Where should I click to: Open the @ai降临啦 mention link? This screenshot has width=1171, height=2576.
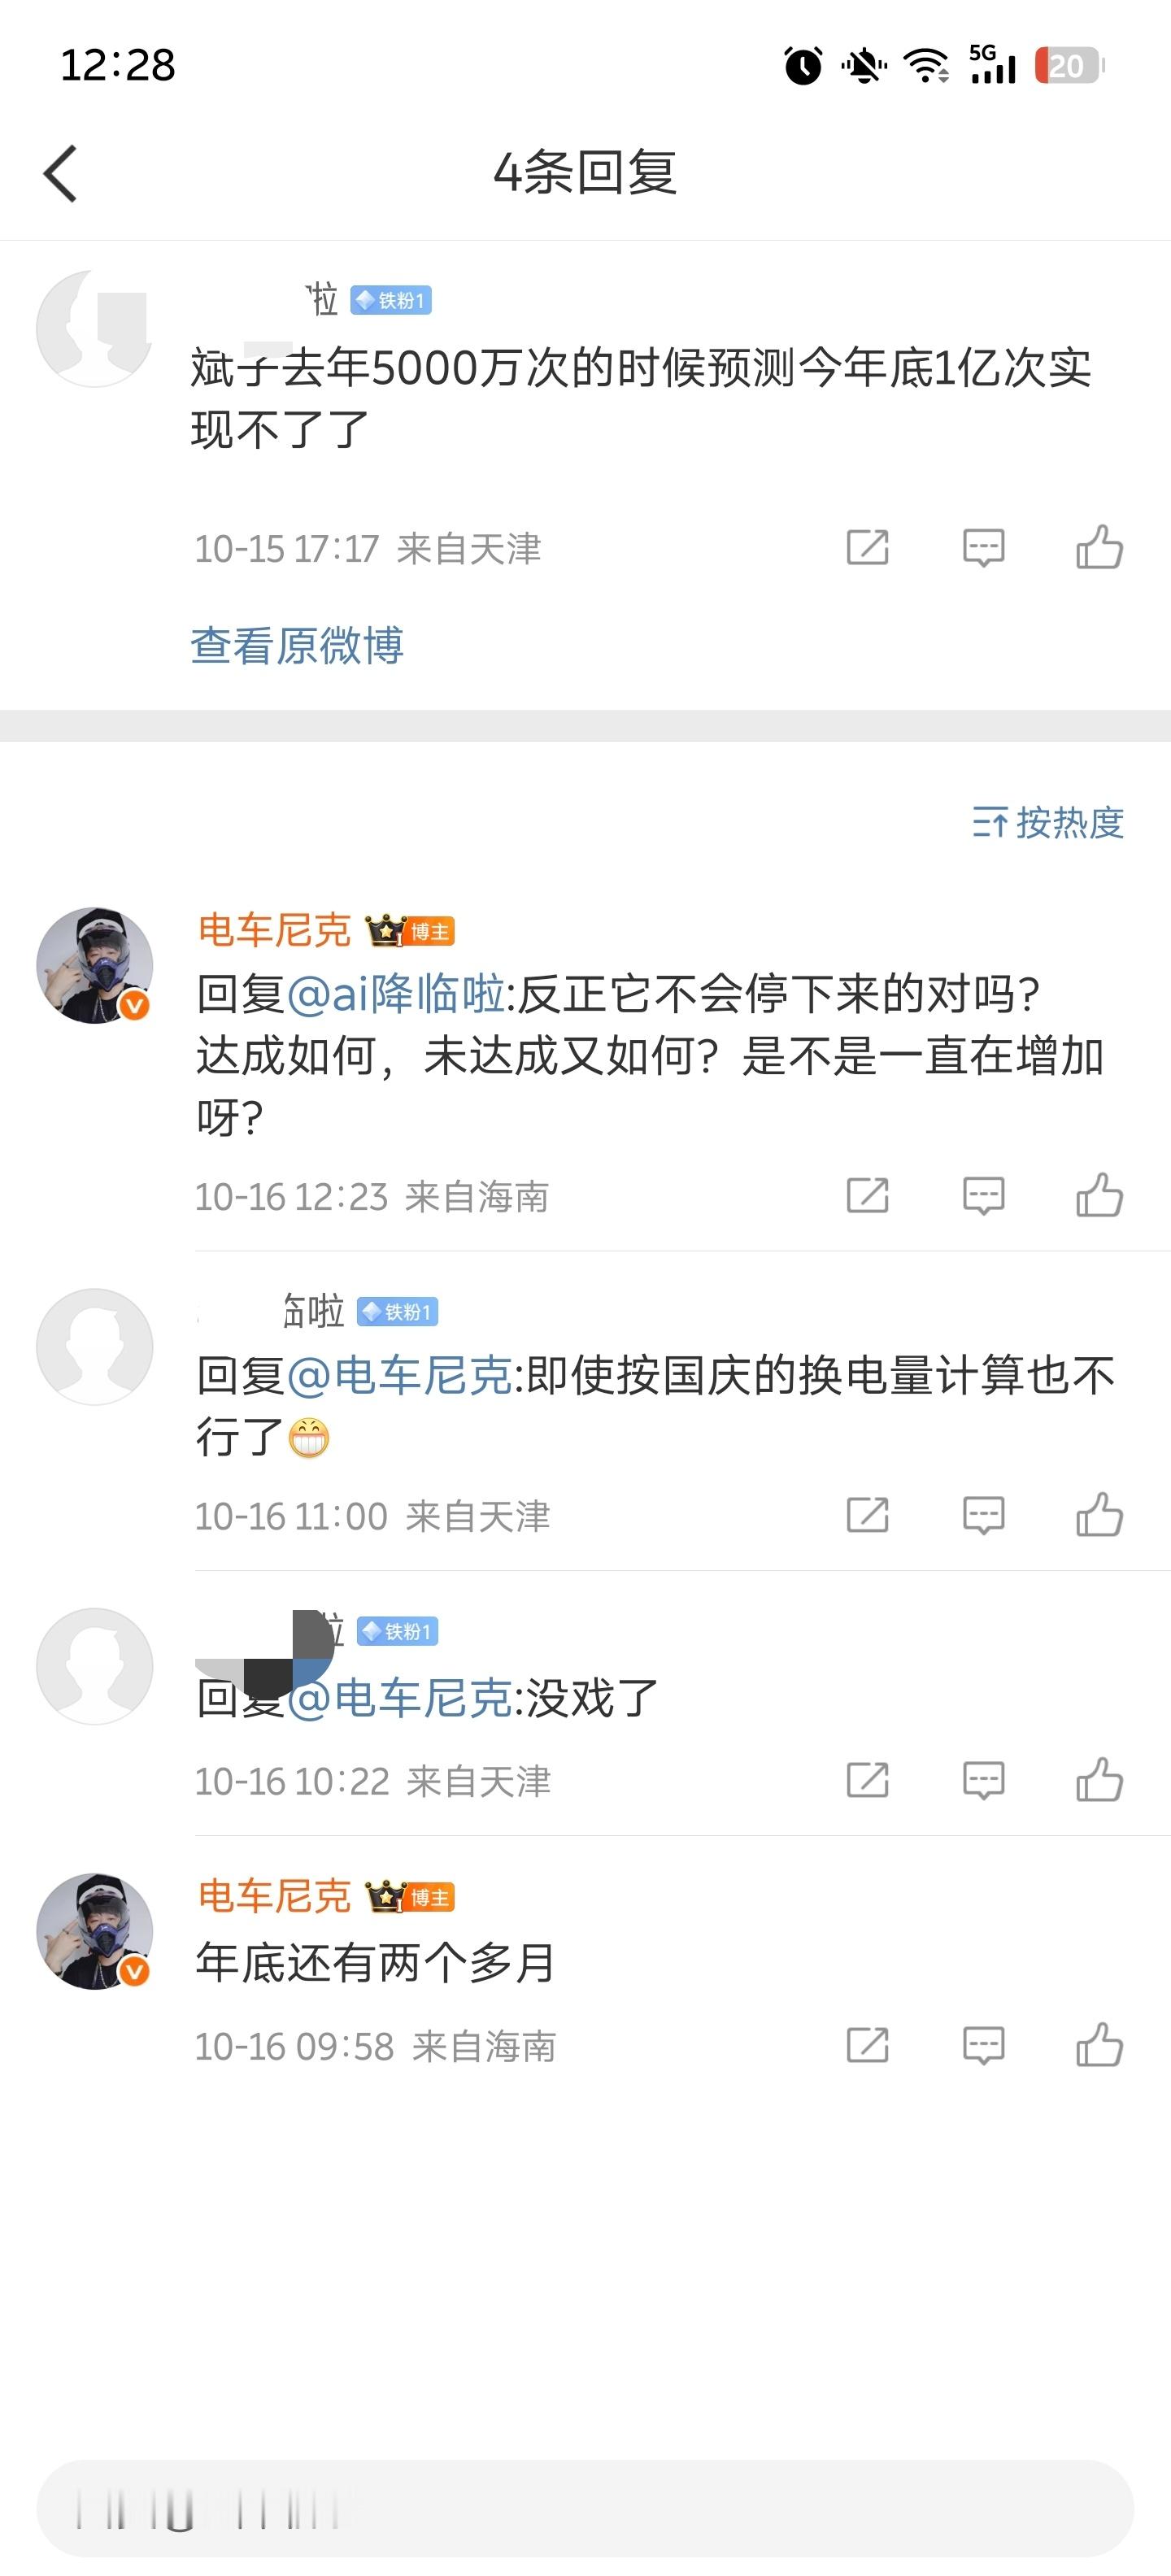pyautogui.click(x=396, y=994)
